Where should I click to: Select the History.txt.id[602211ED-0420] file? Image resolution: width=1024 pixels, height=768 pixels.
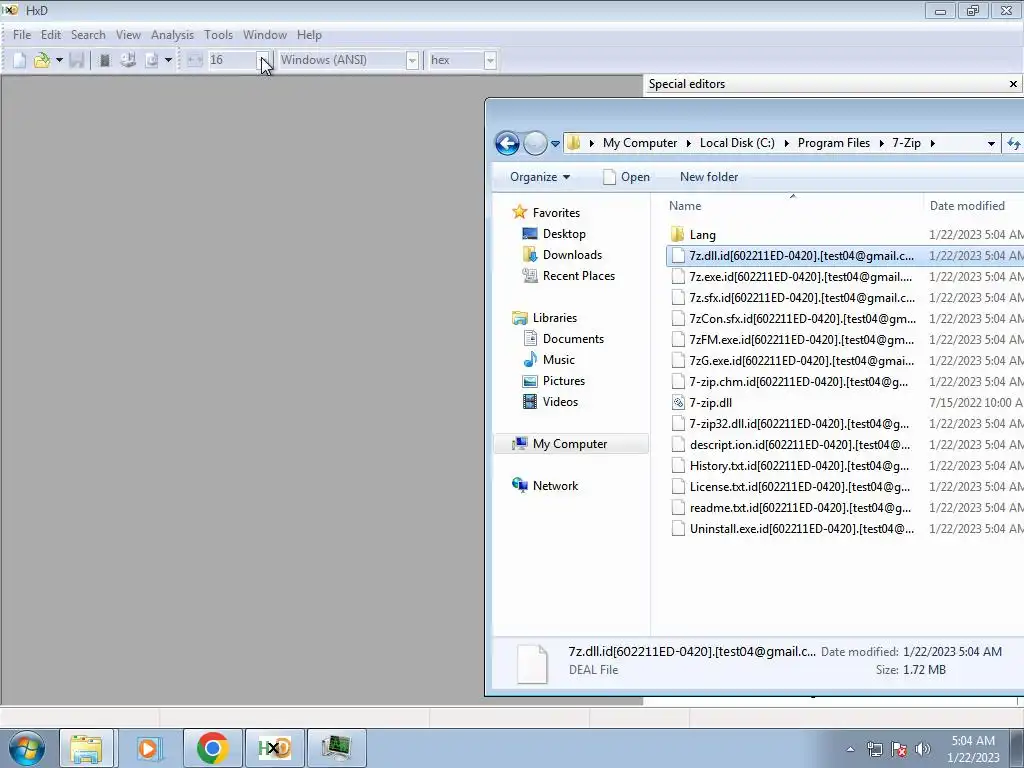click(x=799, y=466)
